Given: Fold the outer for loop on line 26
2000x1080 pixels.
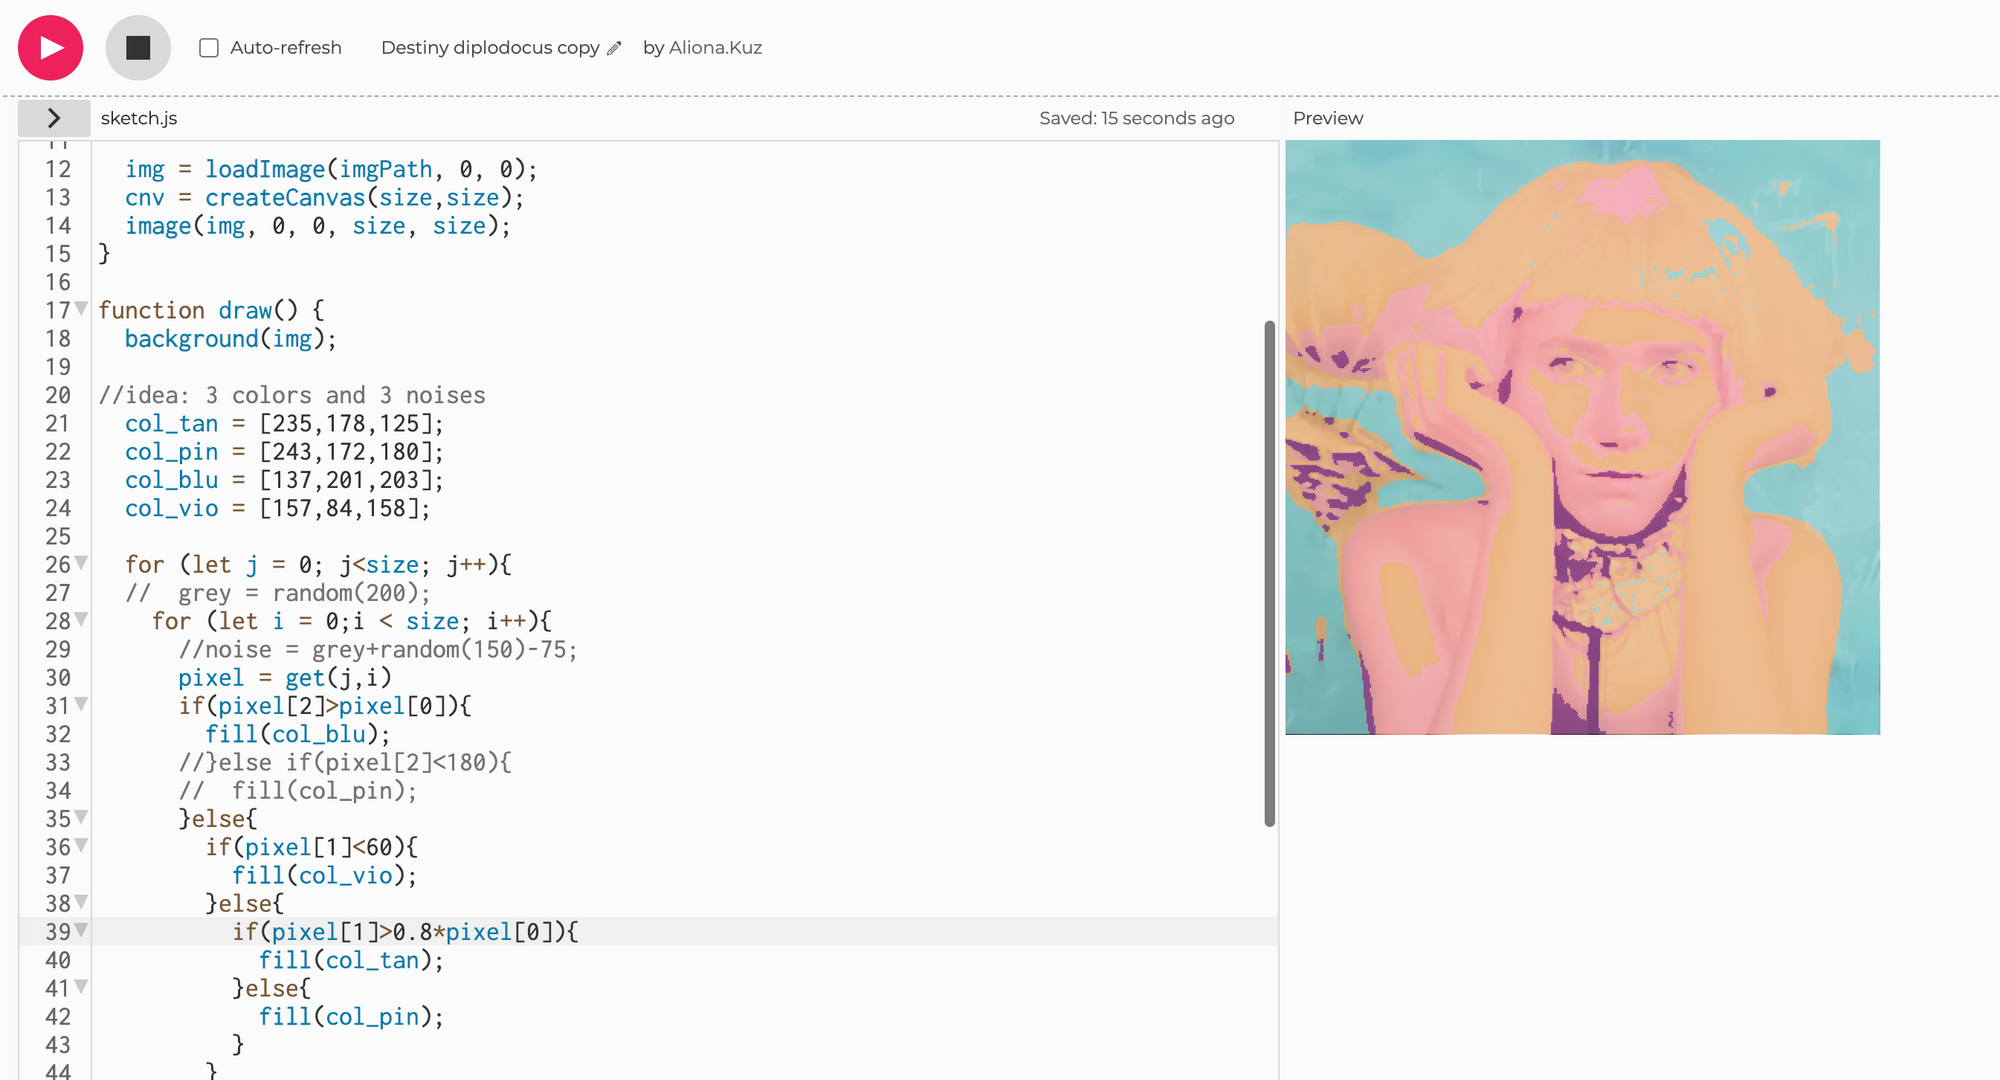Looking at the screenshot, I should [x=81, y=563].
